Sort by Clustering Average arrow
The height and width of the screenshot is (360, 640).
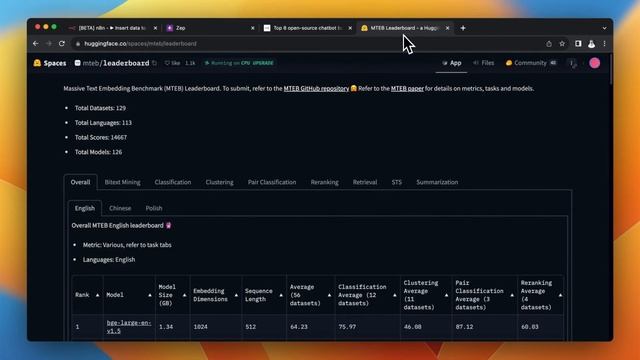coord(447,295)
